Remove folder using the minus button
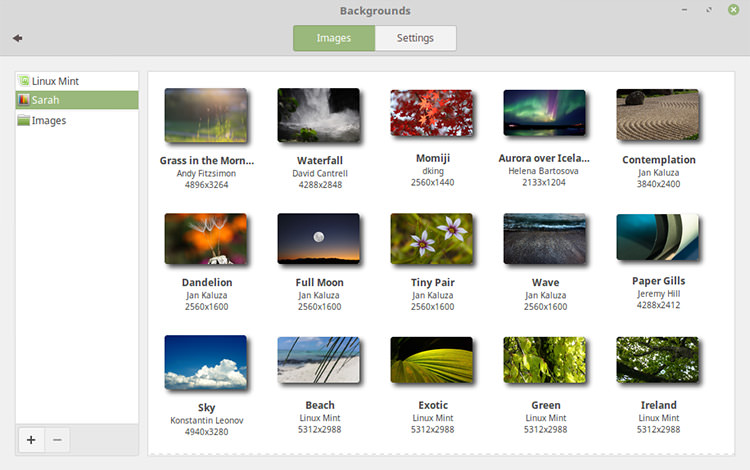The width and height of the screenshot is (750, 470). pyautogui.click(x=57, y=440)
